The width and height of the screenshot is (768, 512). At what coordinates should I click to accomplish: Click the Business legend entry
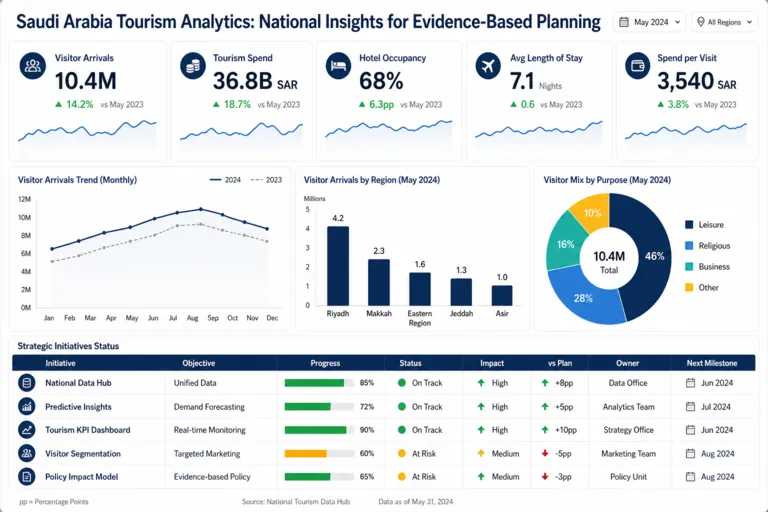(707, 267)
